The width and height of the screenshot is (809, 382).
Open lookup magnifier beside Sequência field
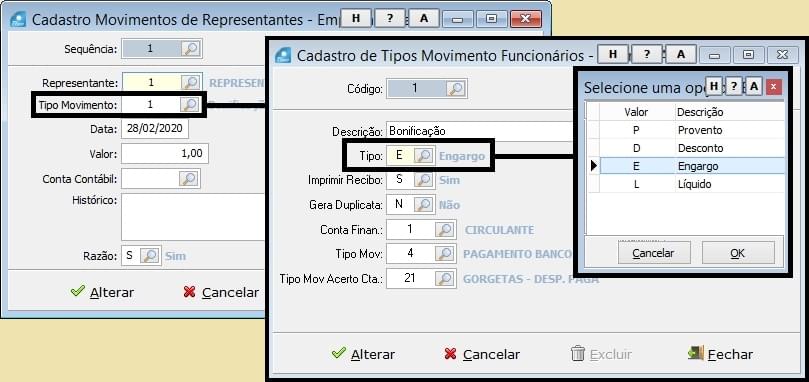(190, 49)
